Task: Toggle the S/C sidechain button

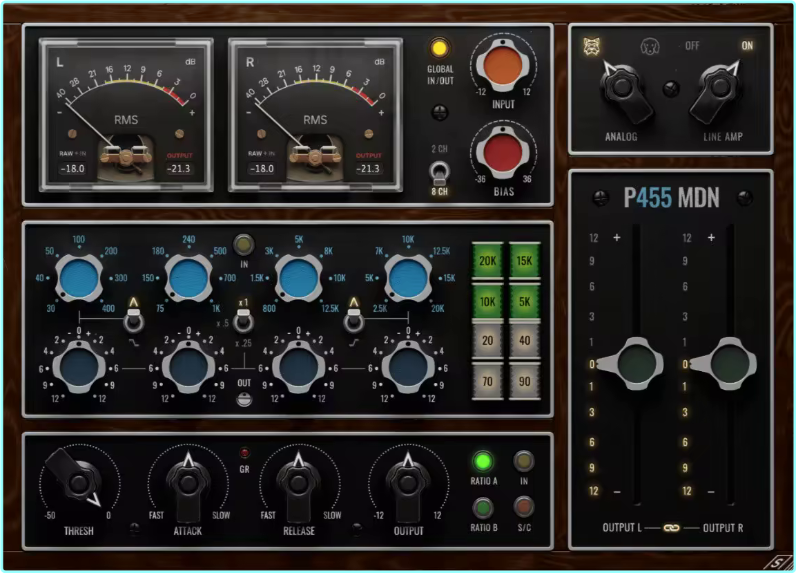Action: pyautogui.click(x=524, y=507)
